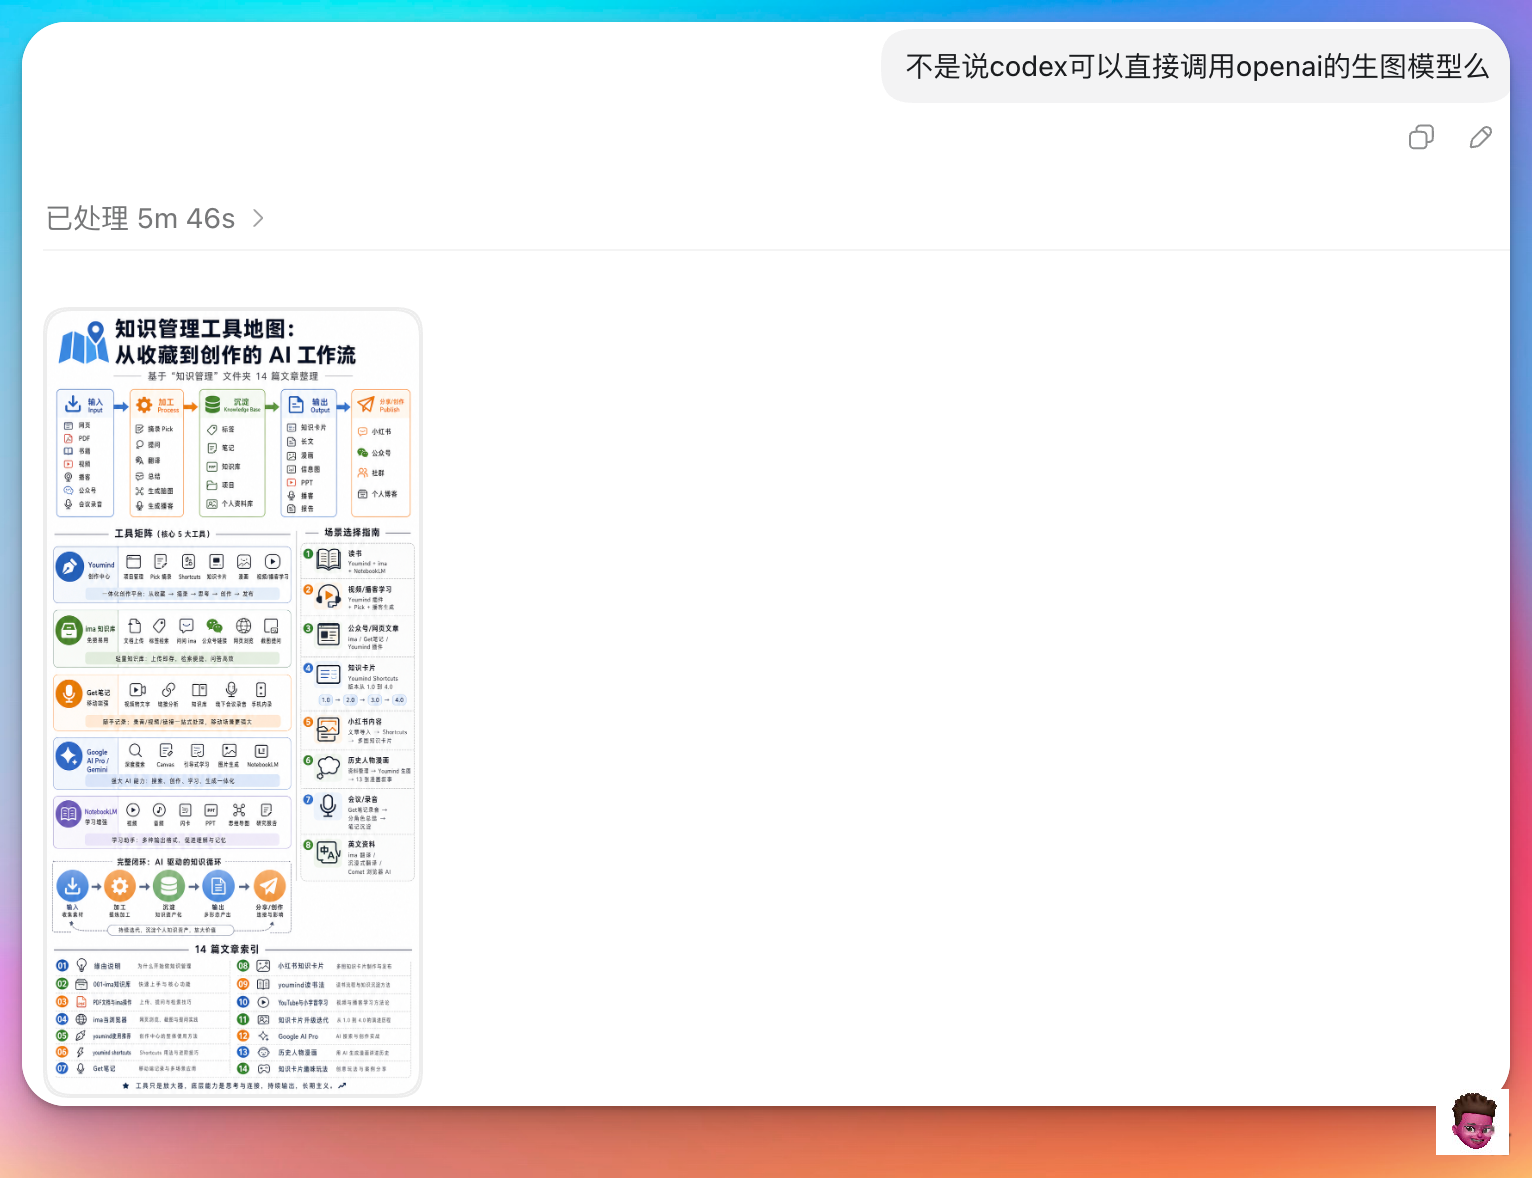Open the 知识管理工具地图 infographic thumbnail
This screenshot has width=1532, height=1178.
click(233, 702)
